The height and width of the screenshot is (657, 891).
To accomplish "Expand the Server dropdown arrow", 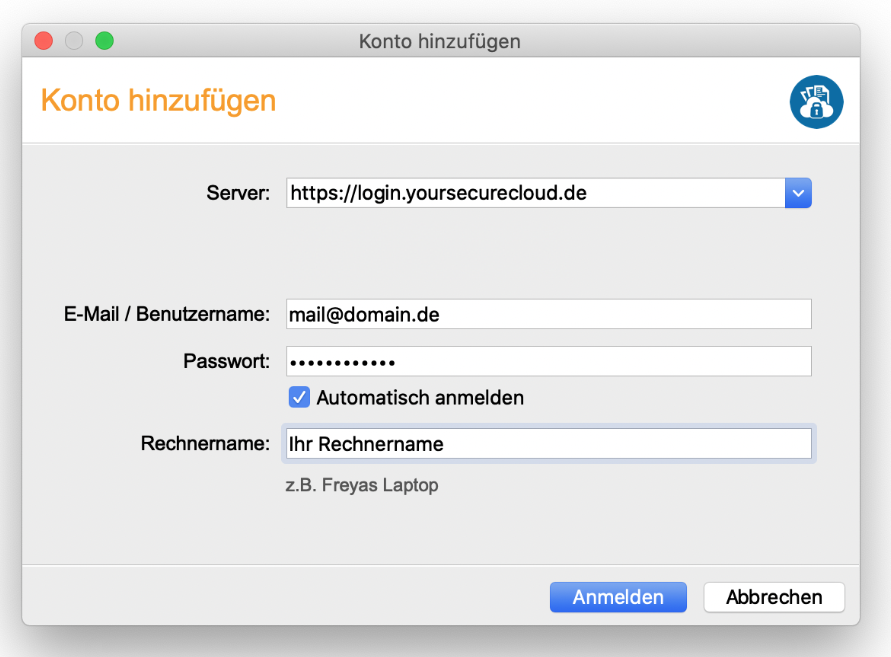I will [798, 193].
